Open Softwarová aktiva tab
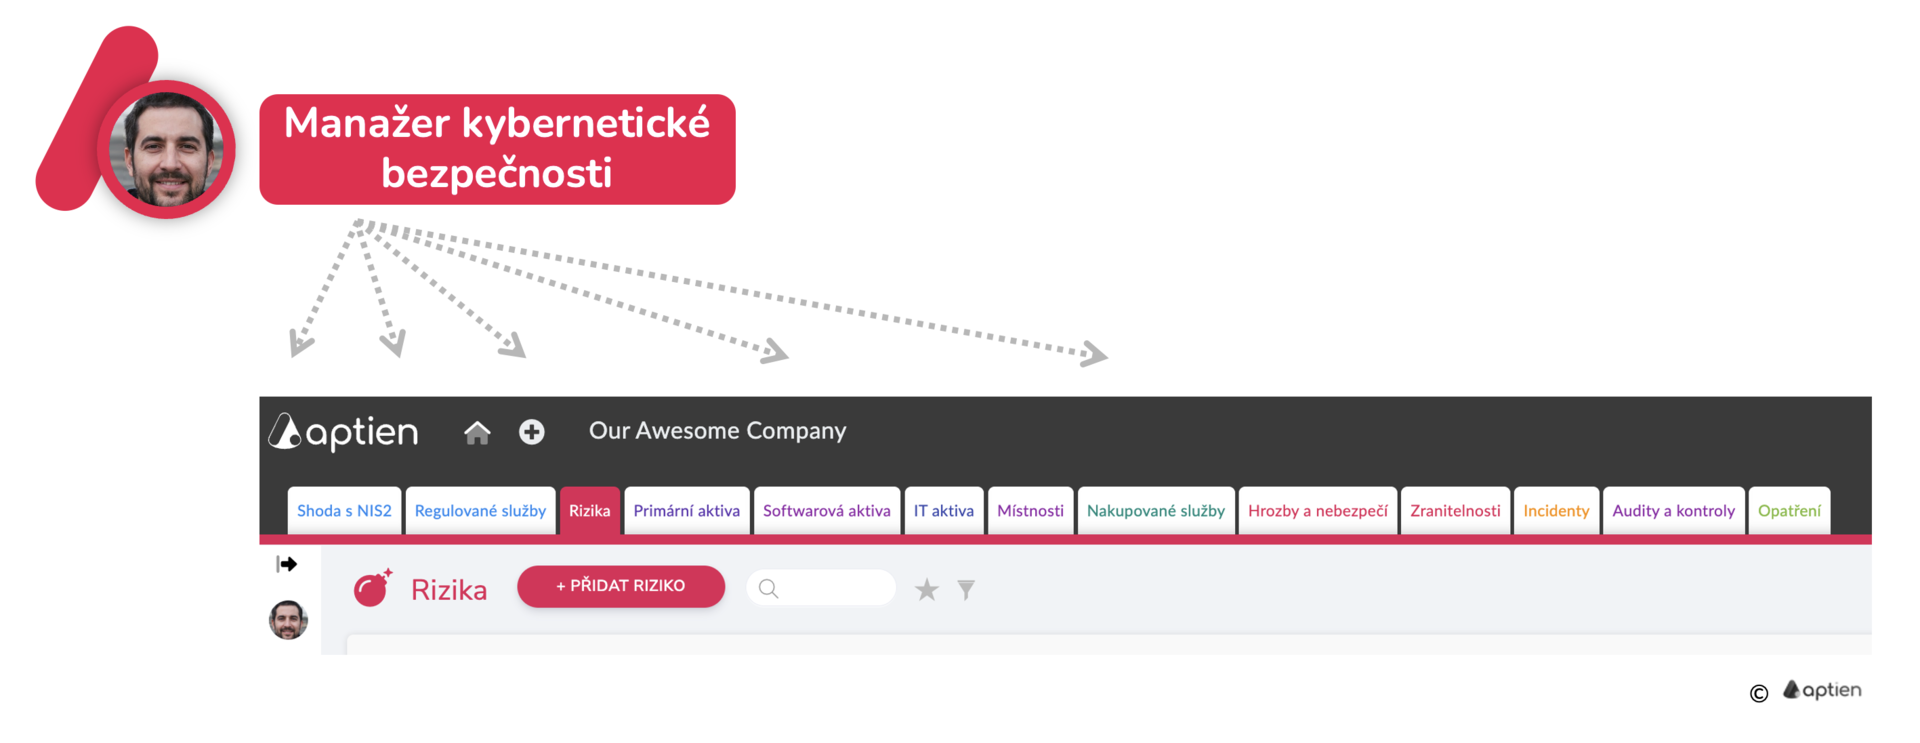The height and width of the screenshot is (743, 1920). click(x=827, y=511)
